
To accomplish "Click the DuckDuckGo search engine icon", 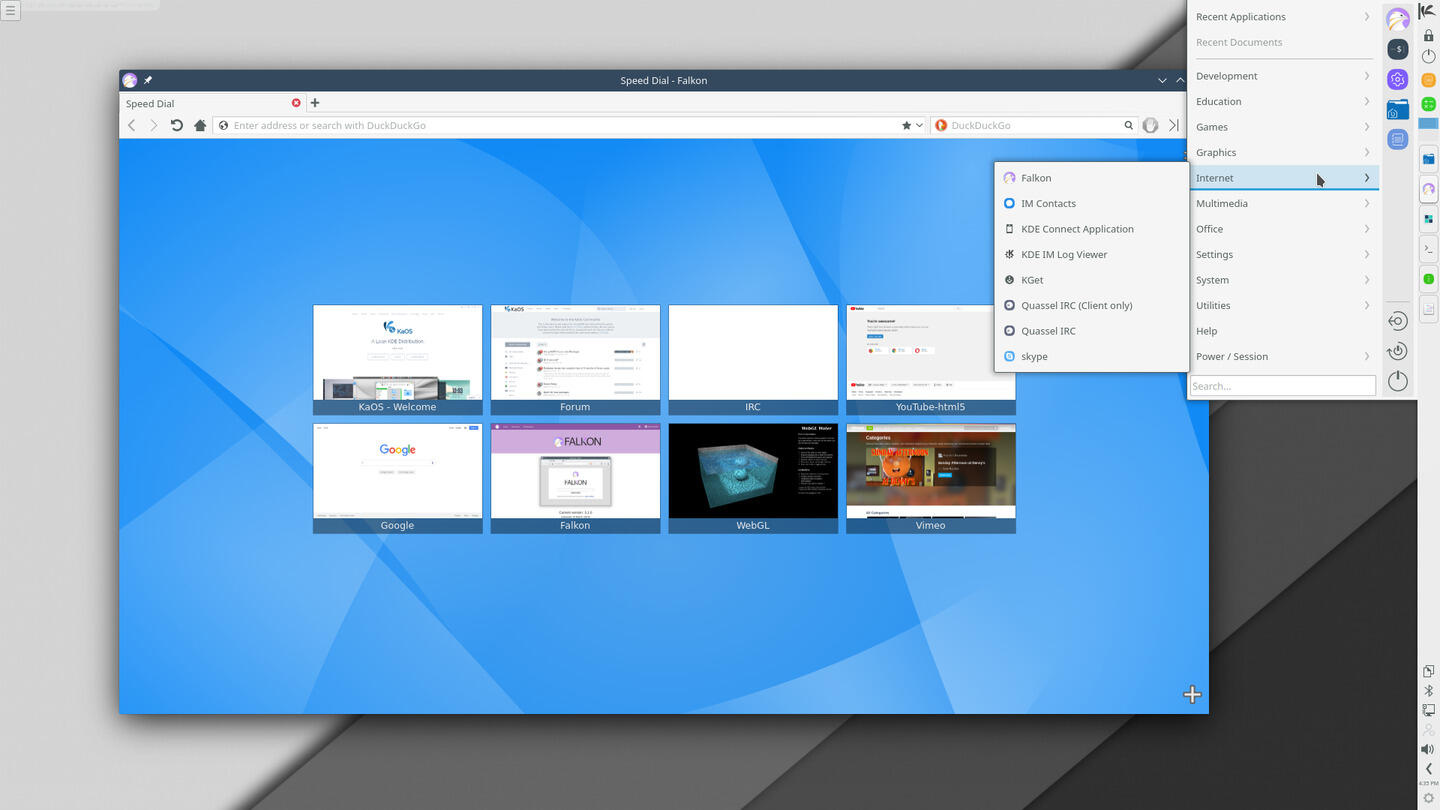I will click(x=940, y=125).
